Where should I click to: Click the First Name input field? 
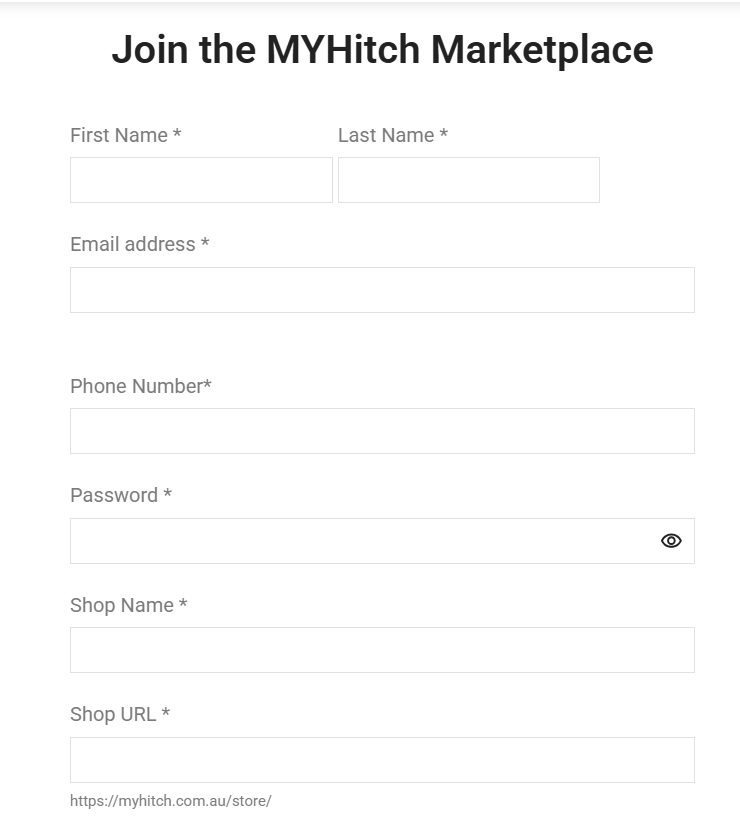click(200, 180)
